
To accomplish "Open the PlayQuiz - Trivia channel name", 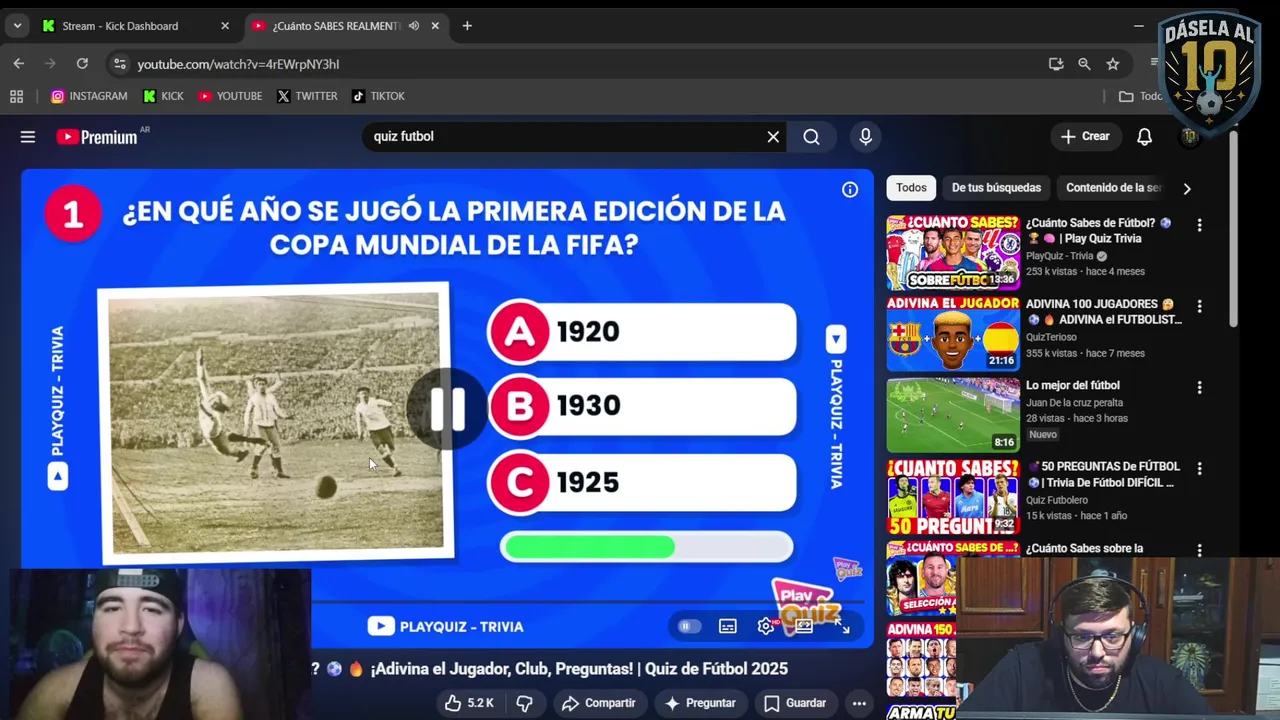I will point(1060,256).
